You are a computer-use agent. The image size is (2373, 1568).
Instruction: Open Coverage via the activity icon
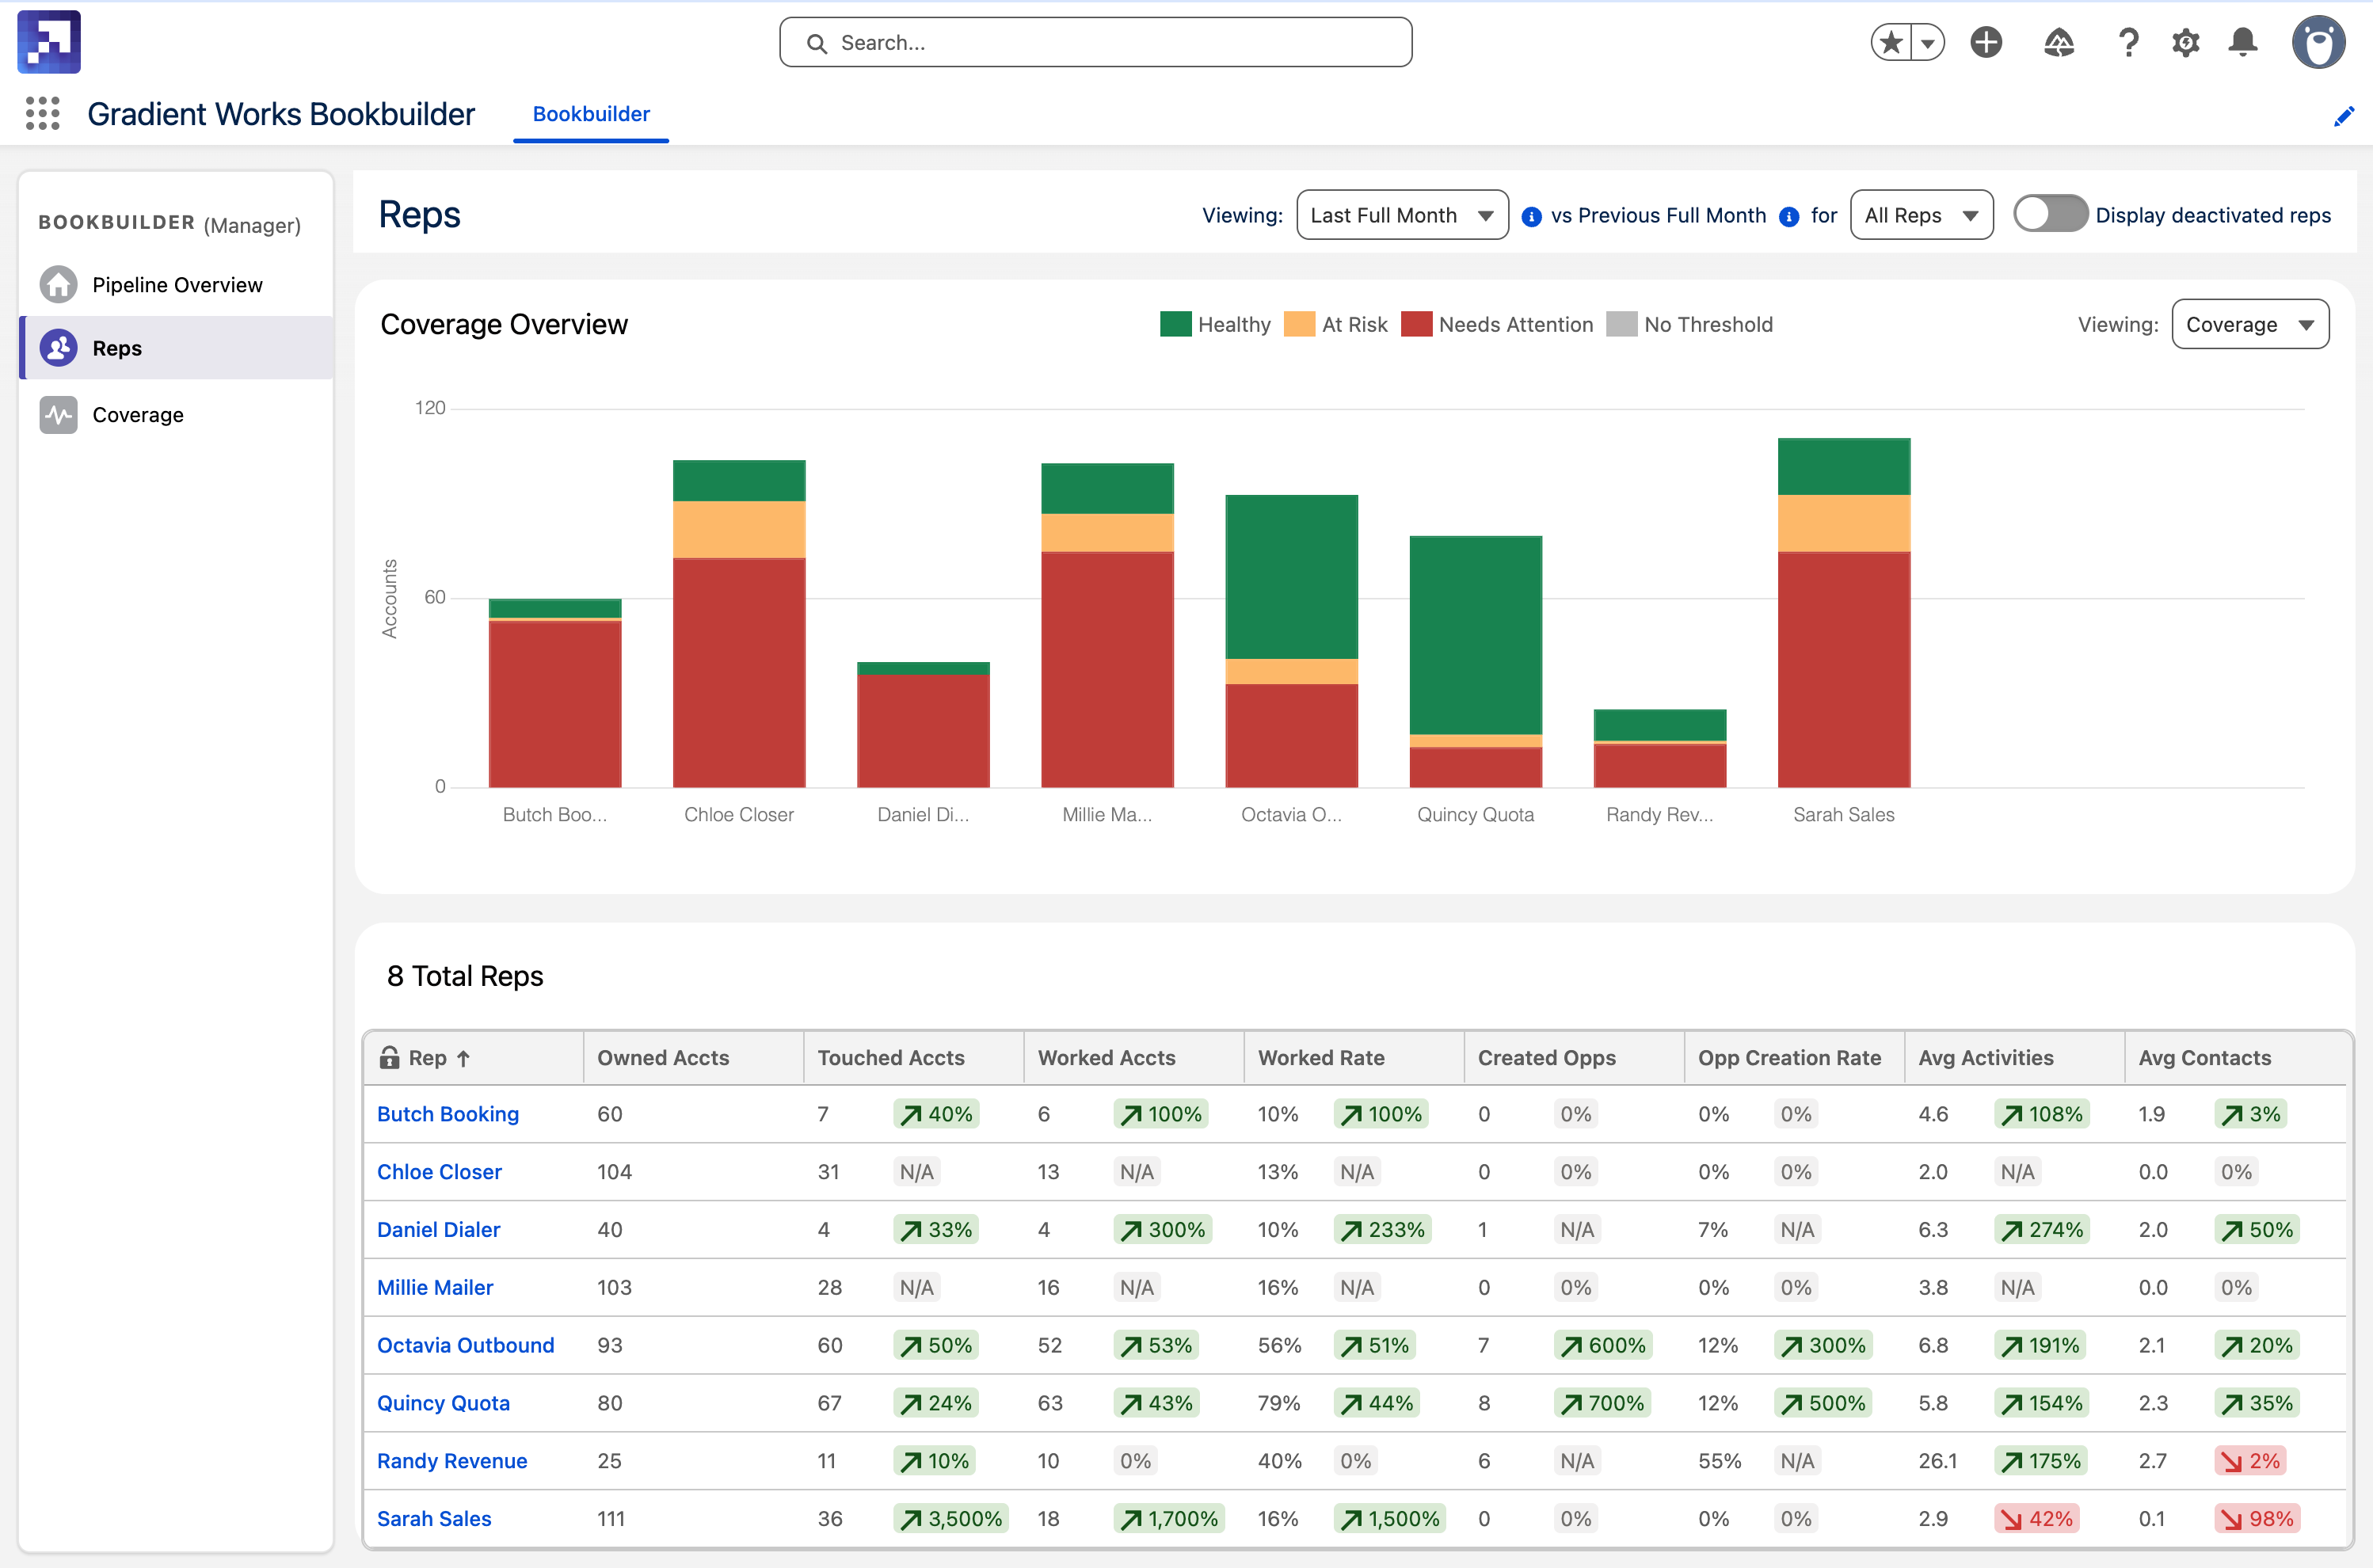[x=57, y=414]
